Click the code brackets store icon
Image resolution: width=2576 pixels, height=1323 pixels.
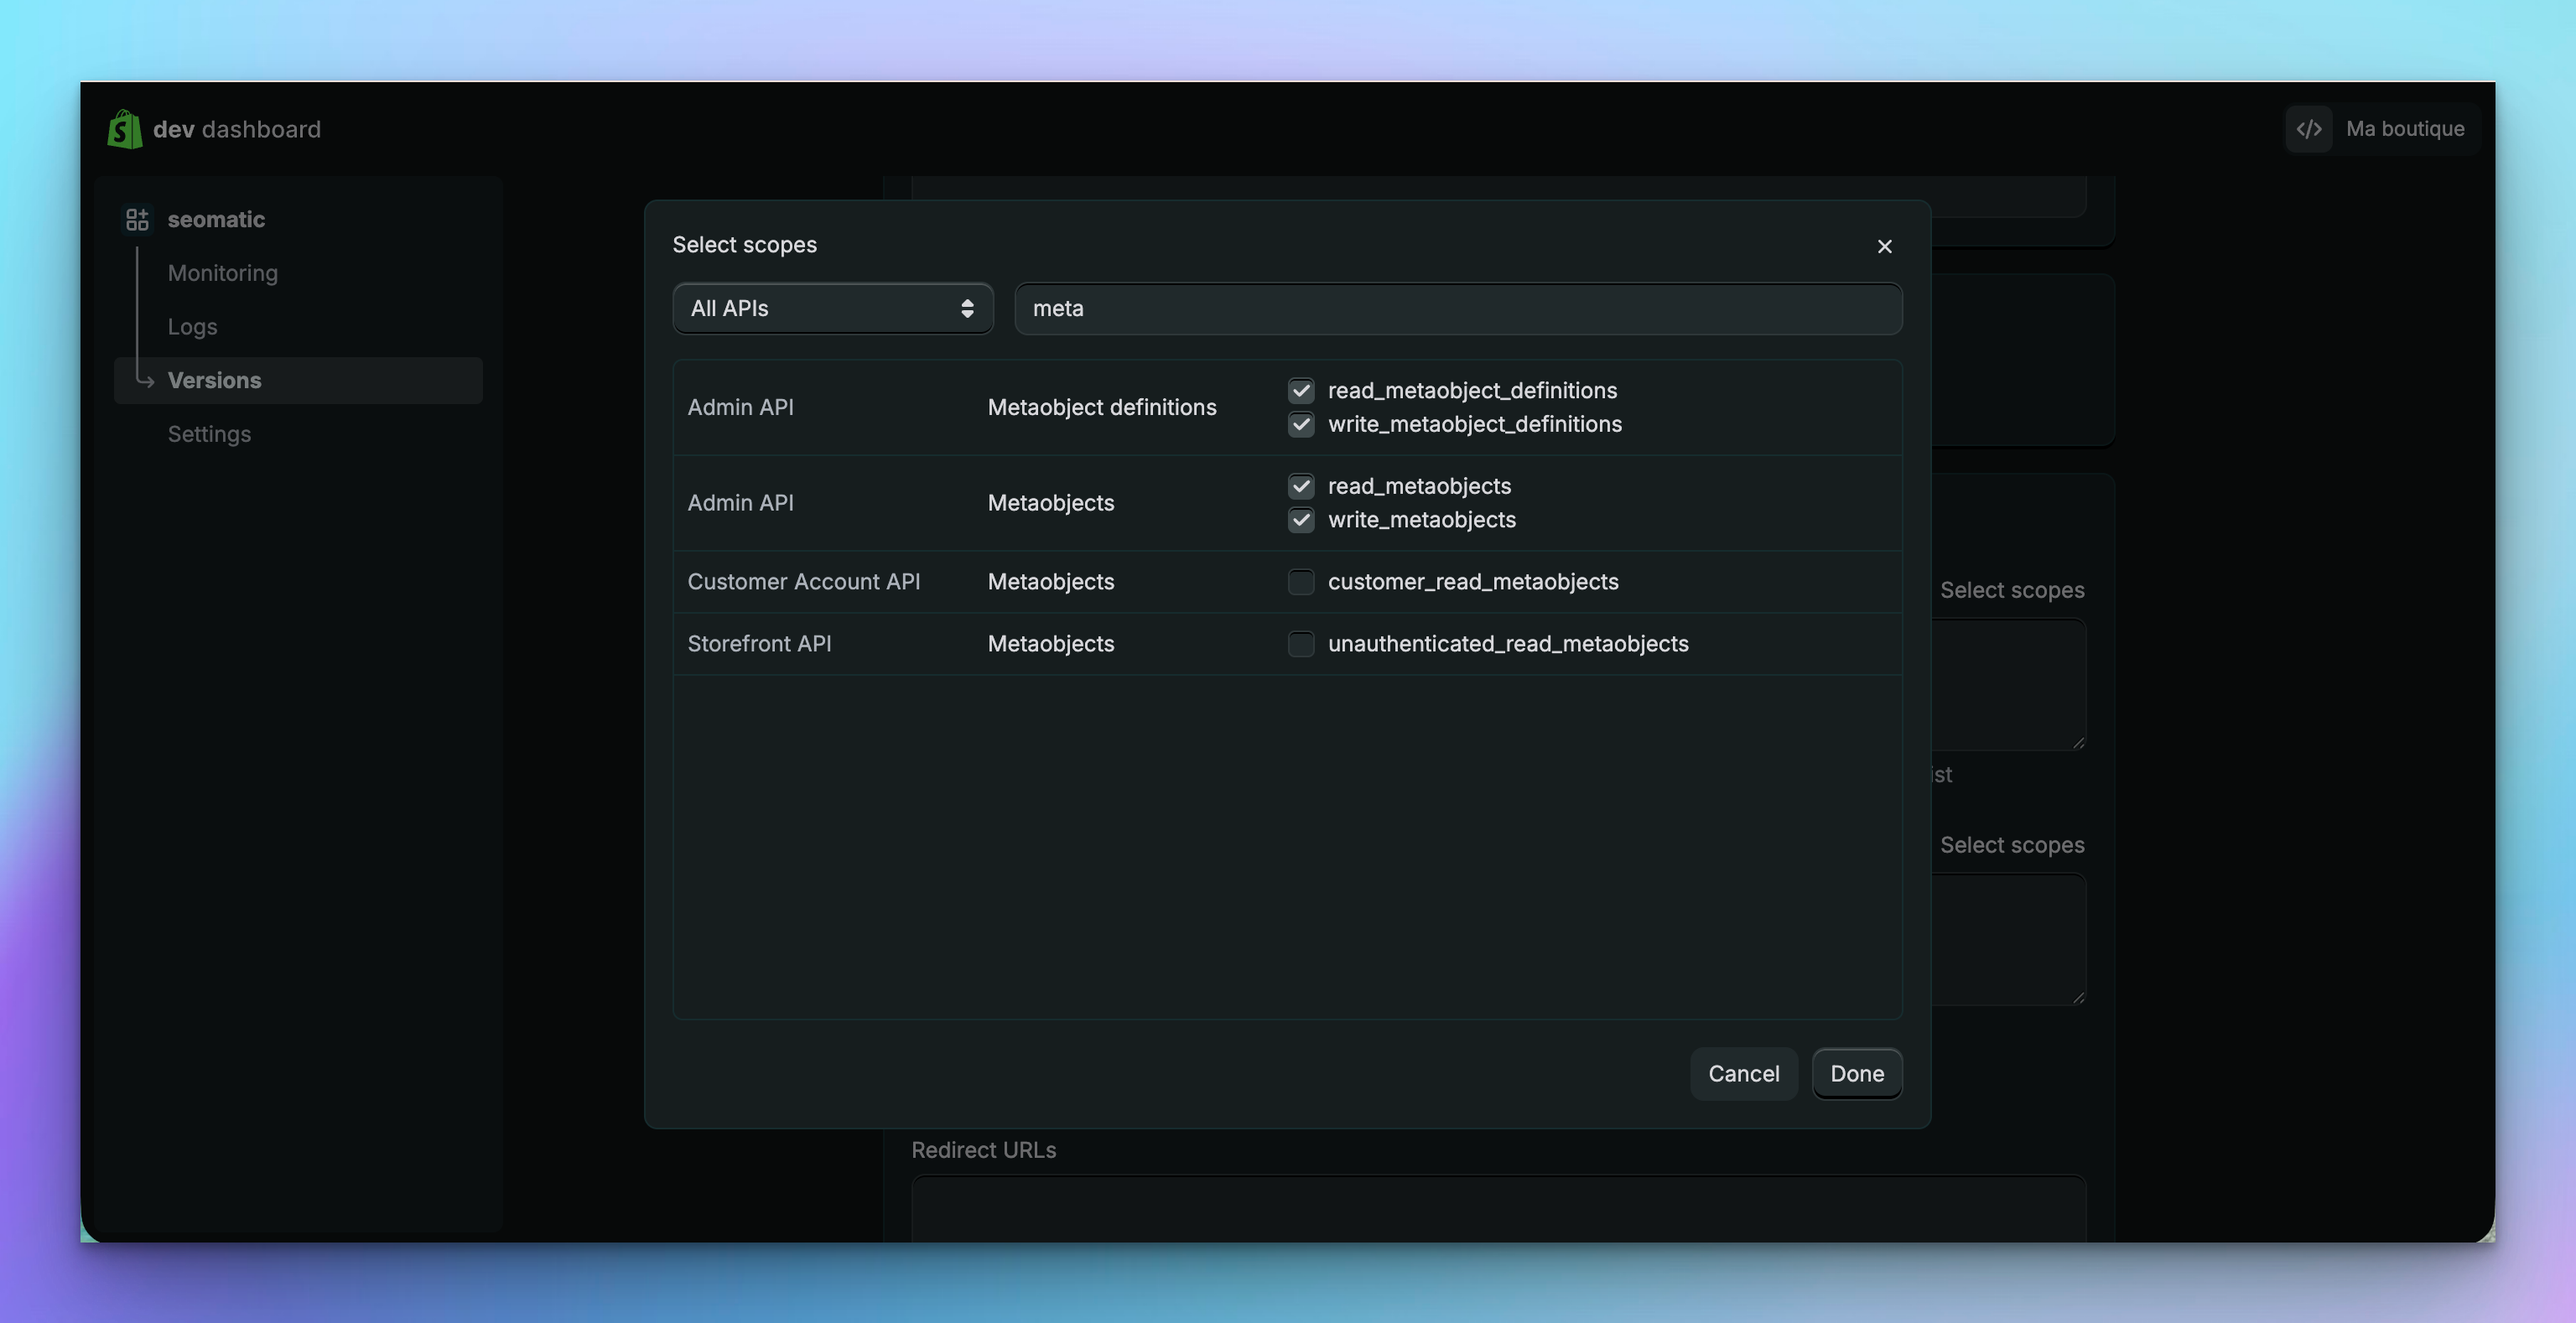point(2308,129)
